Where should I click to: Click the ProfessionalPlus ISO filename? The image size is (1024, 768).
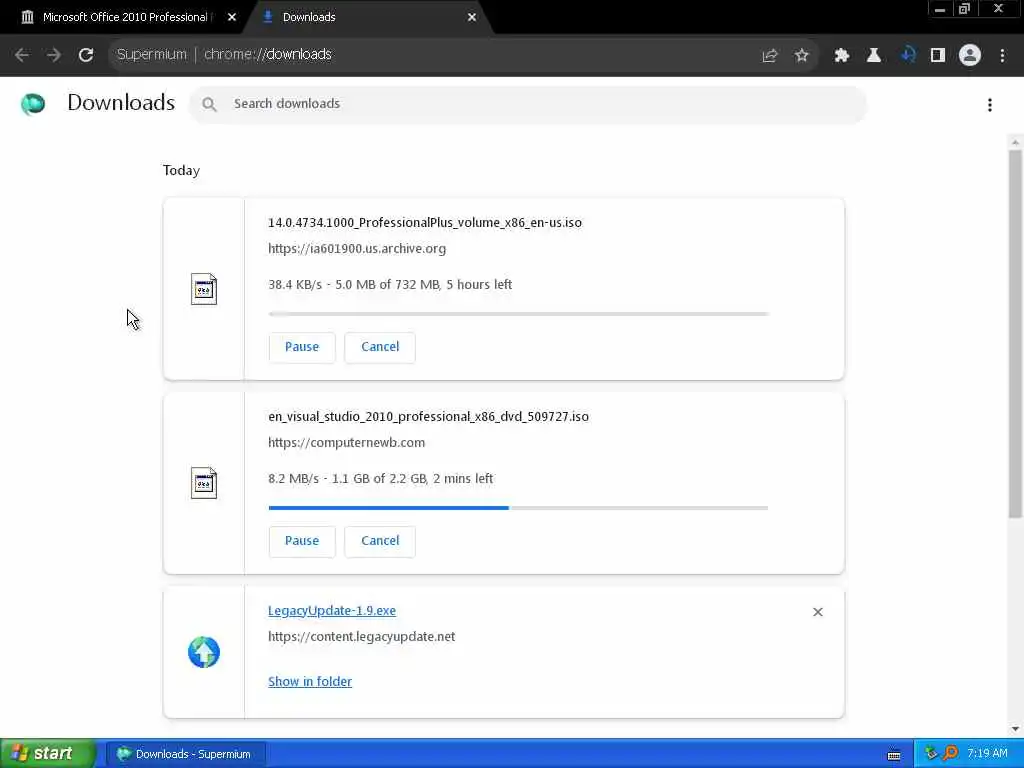tap(424, 223)
